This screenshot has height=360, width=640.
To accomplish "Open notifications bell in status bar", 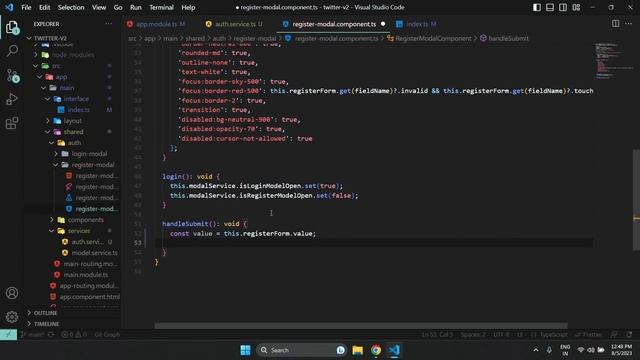I will pos(629,334).
